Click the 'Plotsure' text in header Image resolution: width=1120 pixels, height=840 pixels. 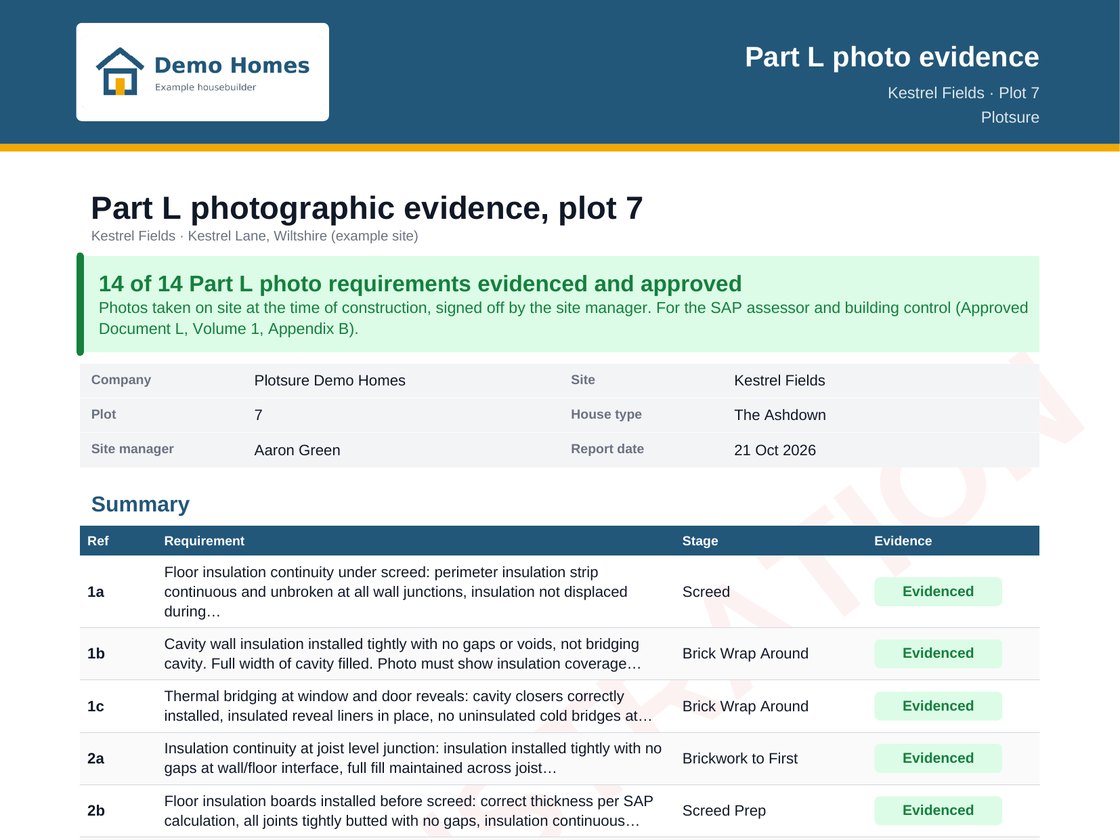pos(1009,117)
